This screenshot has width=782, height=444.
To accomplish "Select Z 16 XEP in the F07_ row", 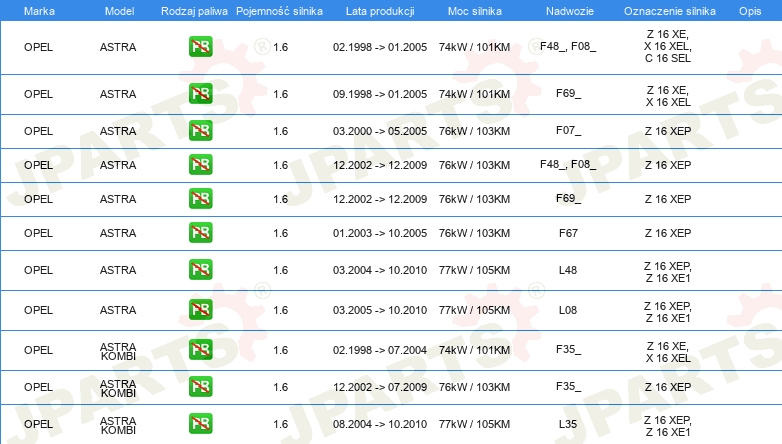I will point(668,131).
